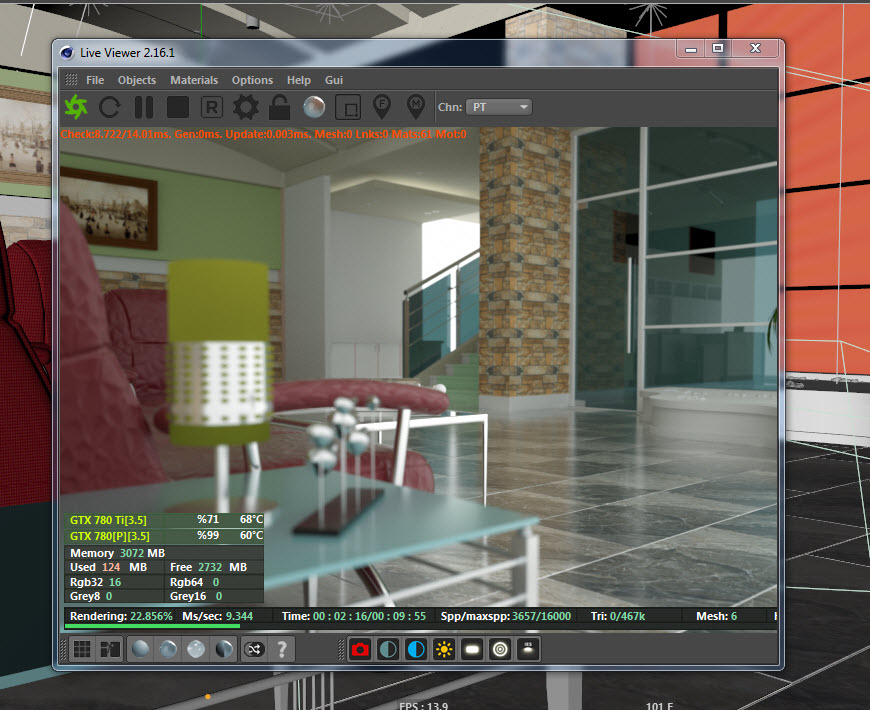This screenshot has width=870, height=710.
Task: Click the Octane send scene icon
Action: coord(76,106)
